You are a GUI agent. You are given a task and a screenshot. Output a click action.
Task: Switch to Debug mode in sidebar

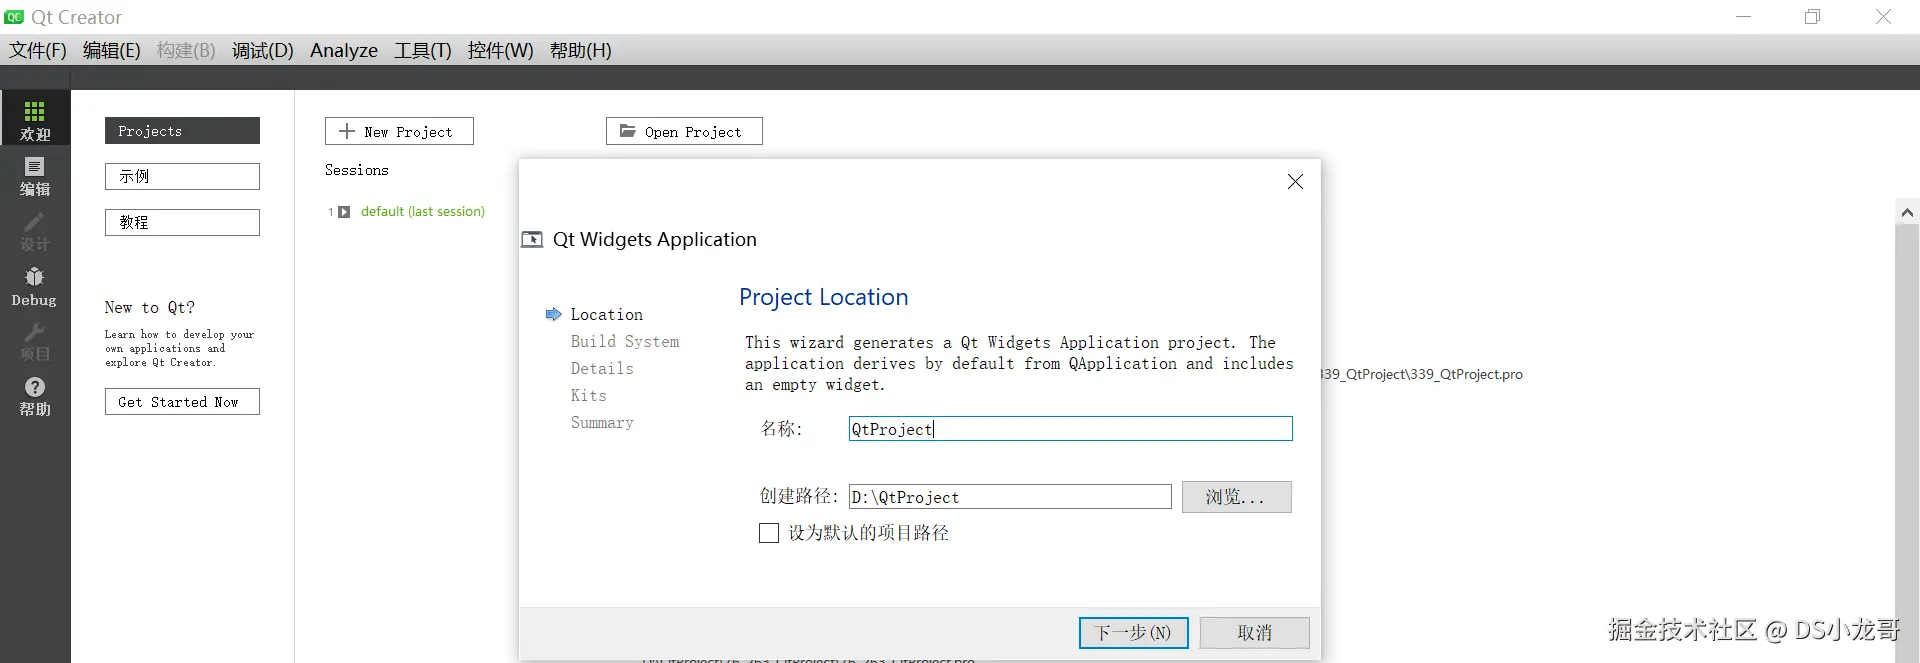click(35, 286)
